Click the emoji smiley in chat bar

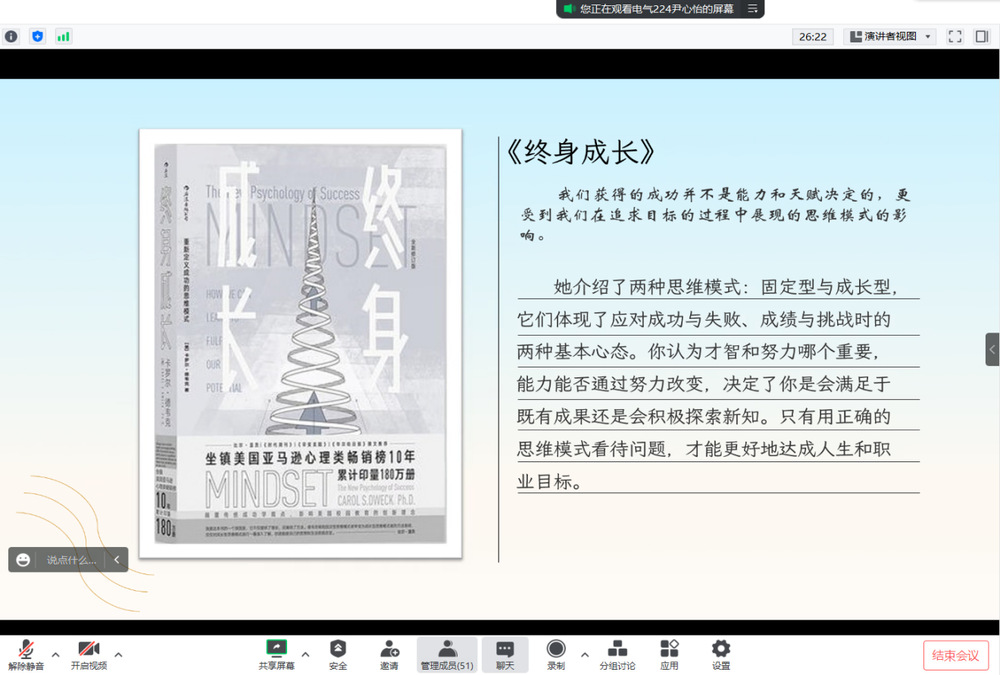click(x=23, y=560)
